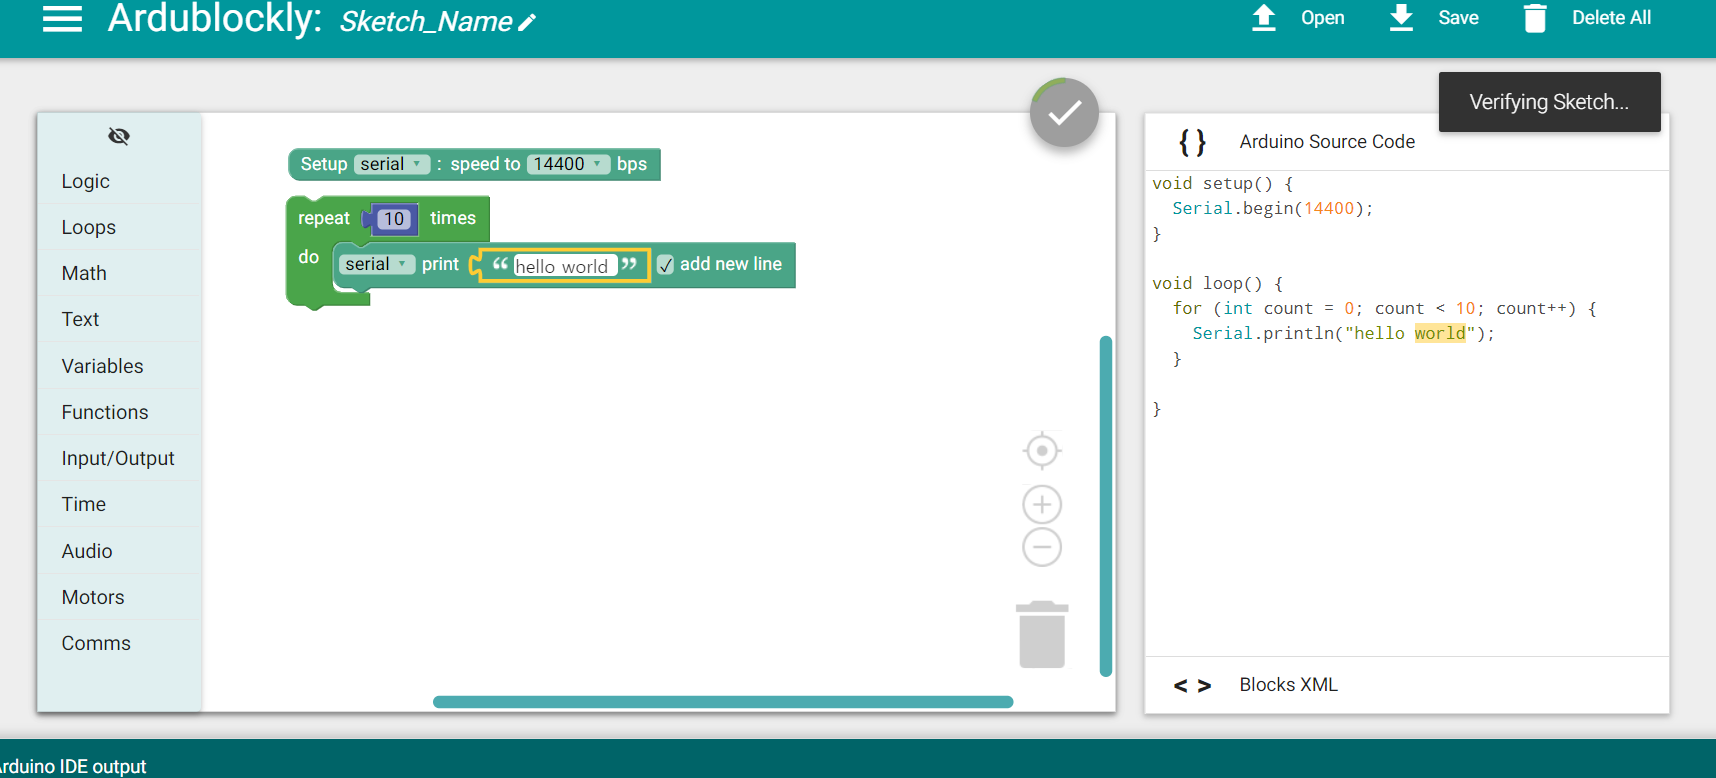Screen dimensions: 1716x778
Task: Click the Delete All trash icon
Action: tap(1535, 18)
